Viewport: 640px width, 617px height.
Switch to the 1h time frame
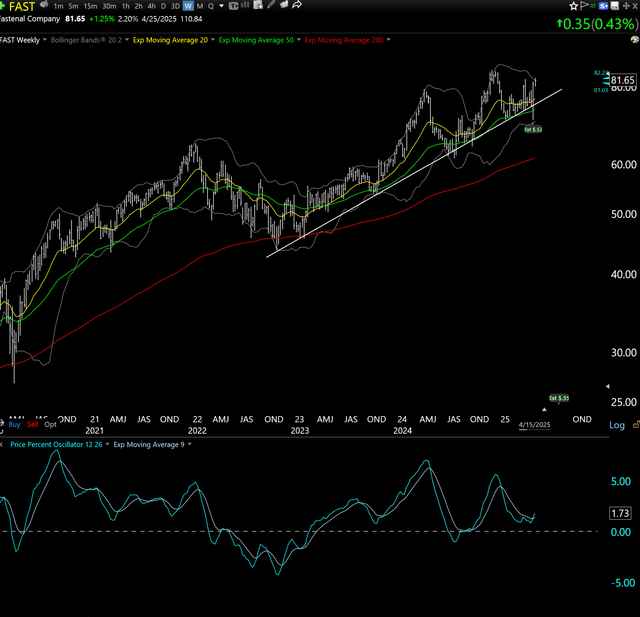(x=126, y=6)
